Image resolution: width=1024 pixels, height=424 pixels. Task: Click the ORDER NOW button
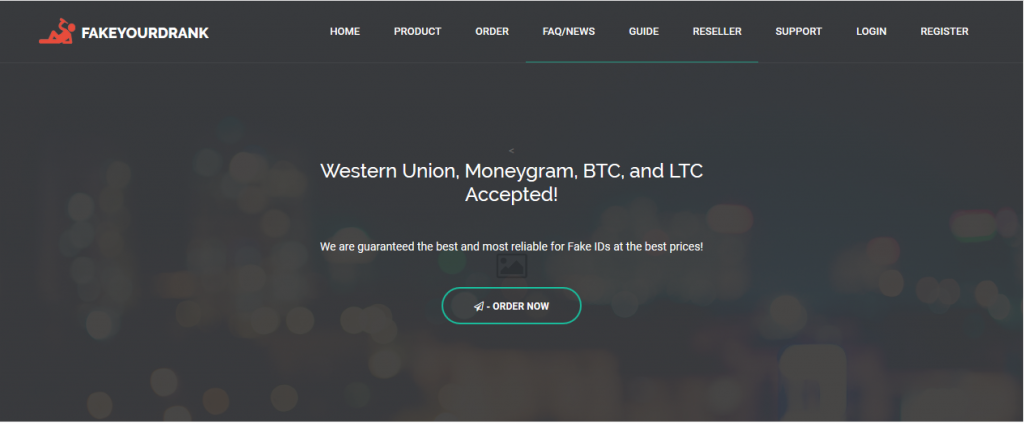pyautogui.click(x=511, y=306)
